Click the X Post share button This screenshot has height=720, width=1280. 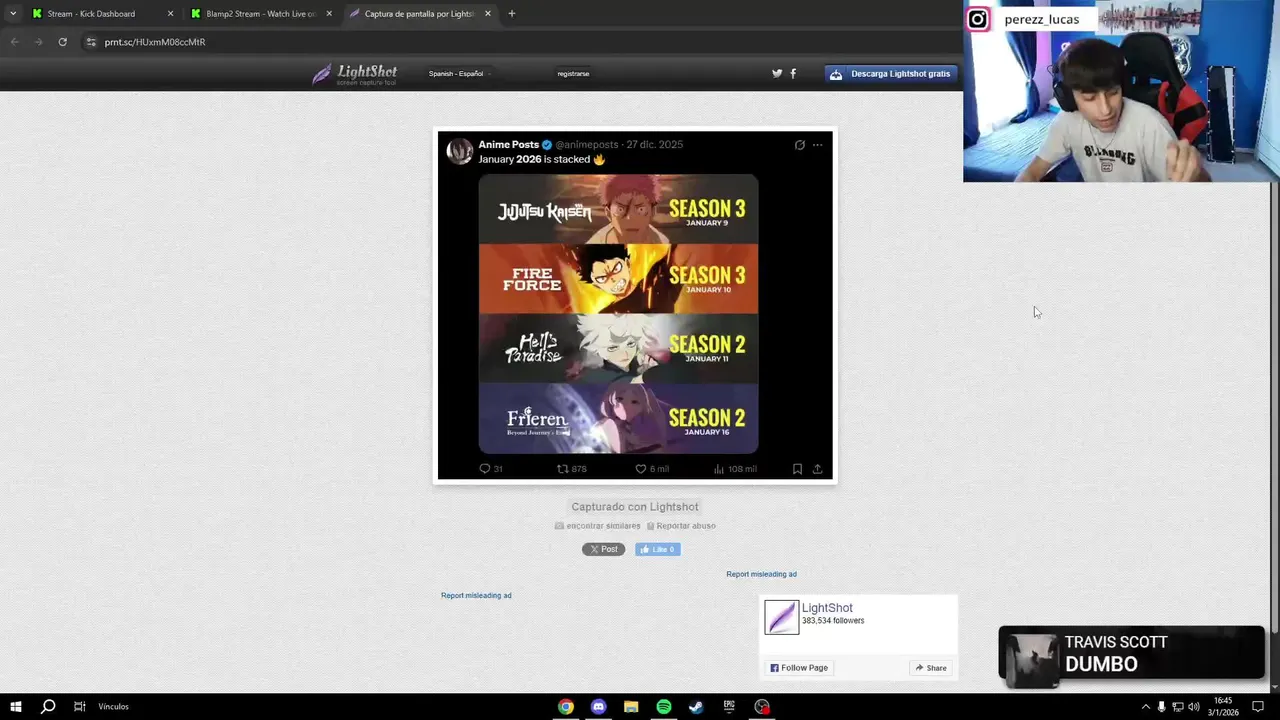coord(603,549)
